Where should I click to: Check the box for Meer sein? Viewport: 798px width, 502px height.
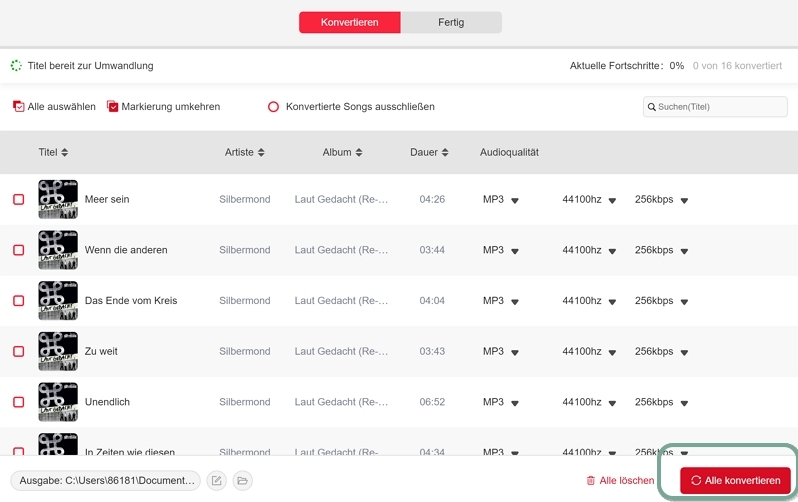click(18, 199)
